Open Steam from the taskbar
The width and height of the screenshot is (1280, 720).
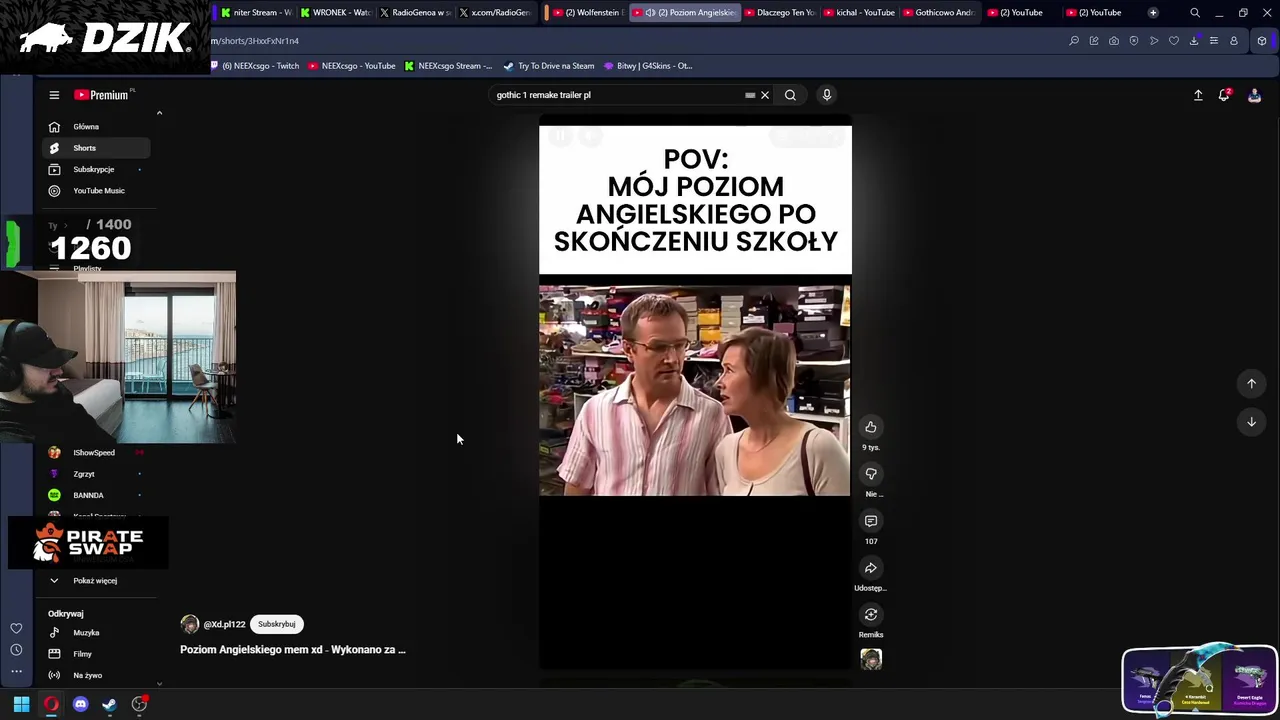(110, 704)
